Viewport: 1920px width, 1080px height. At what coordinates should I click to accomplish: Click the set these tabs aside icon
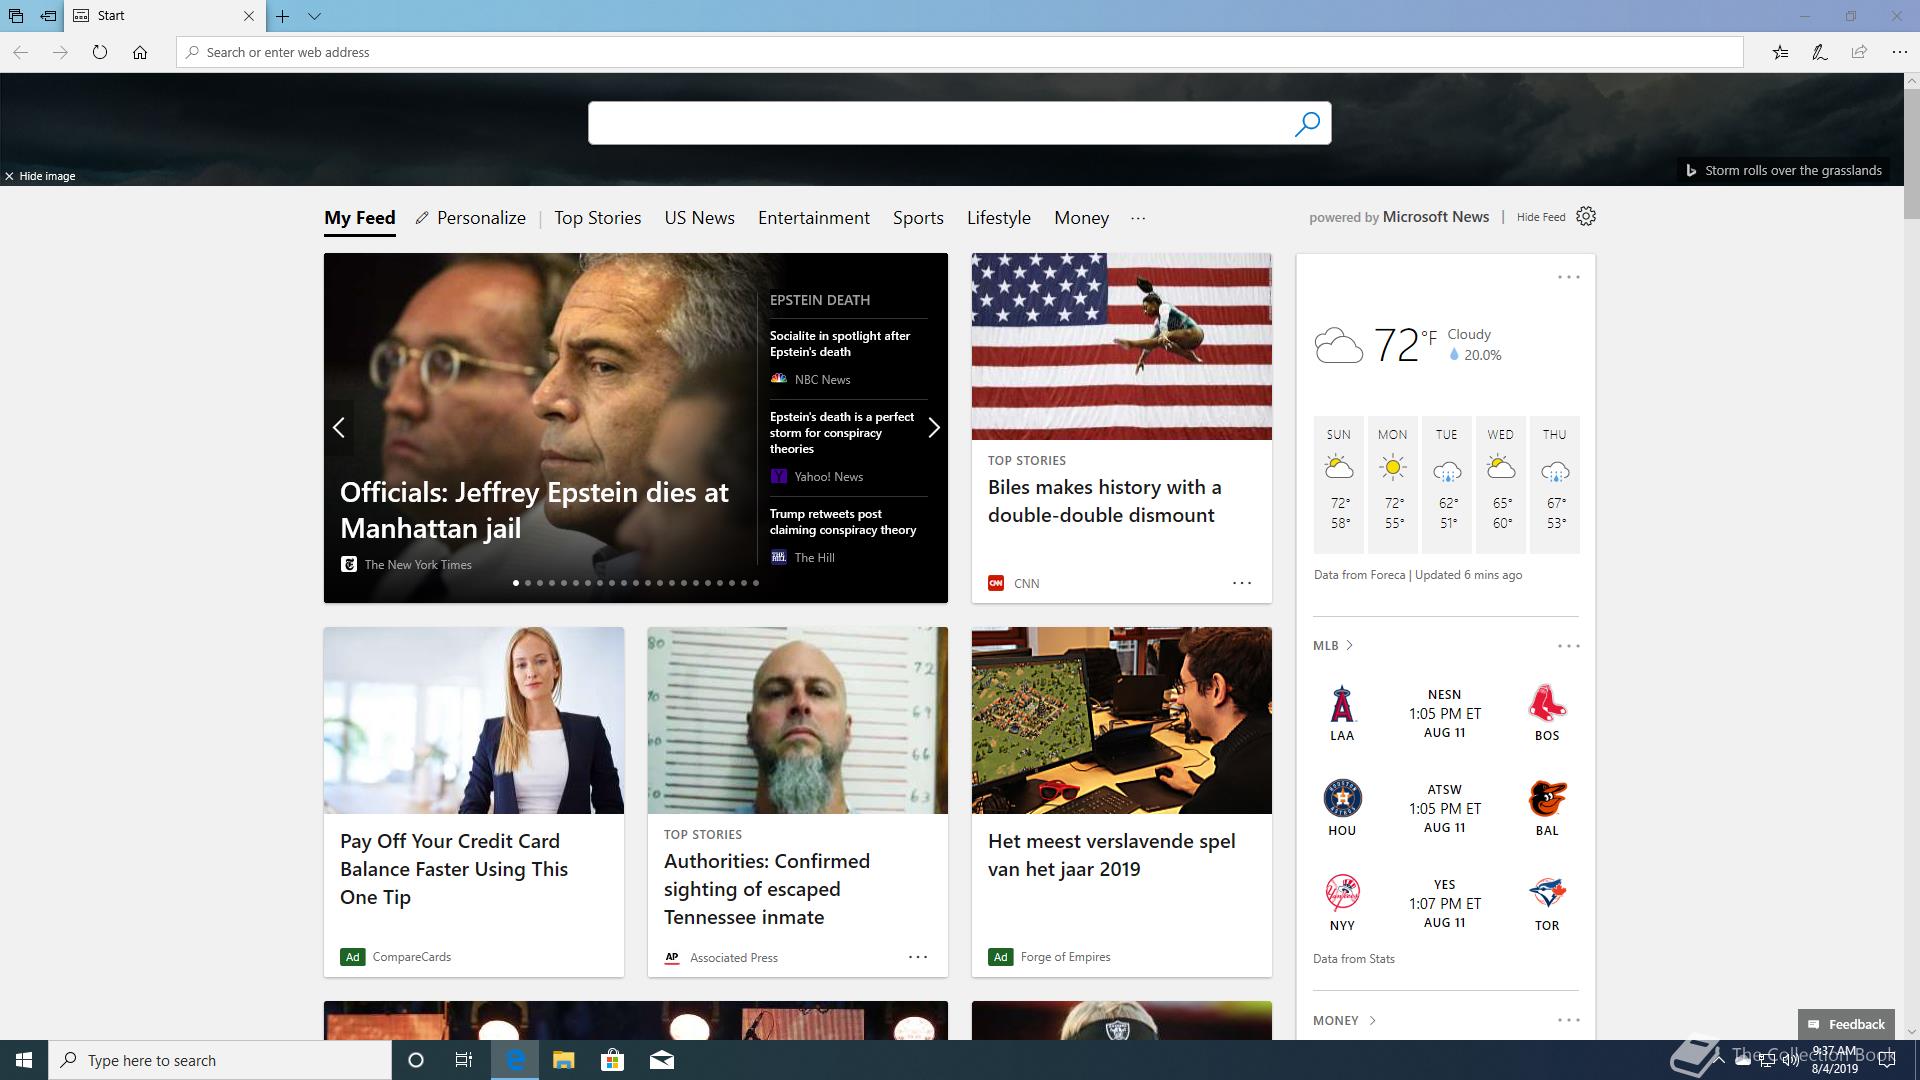(48, 16)
